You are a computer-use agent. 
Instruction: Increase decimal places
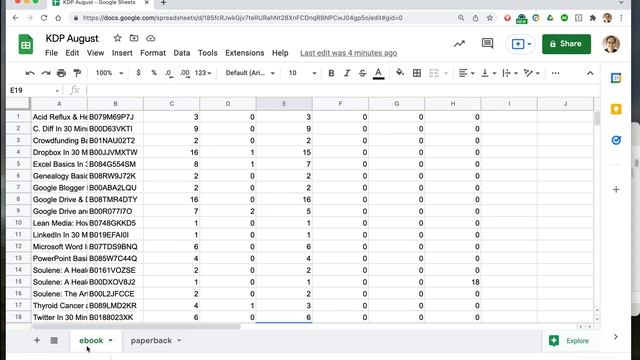click(x=185, y=73)
